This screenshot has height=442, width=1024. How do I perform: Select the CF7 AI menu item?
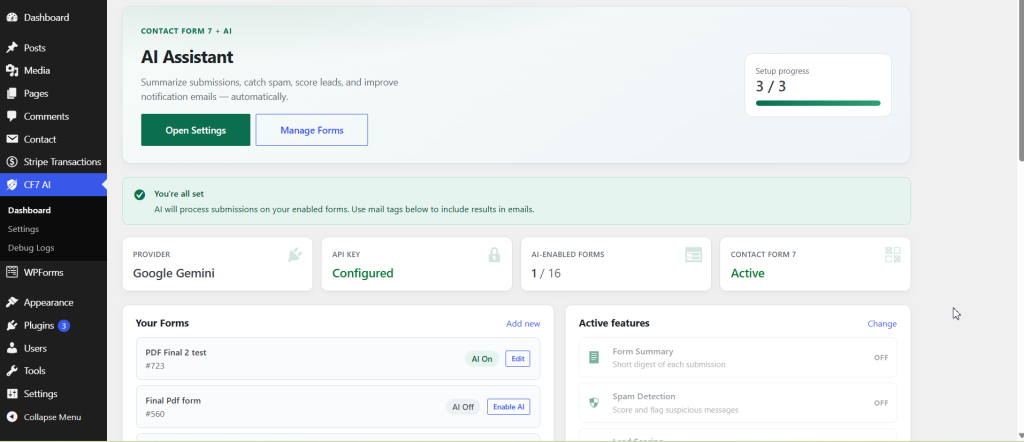pos(54,185)
